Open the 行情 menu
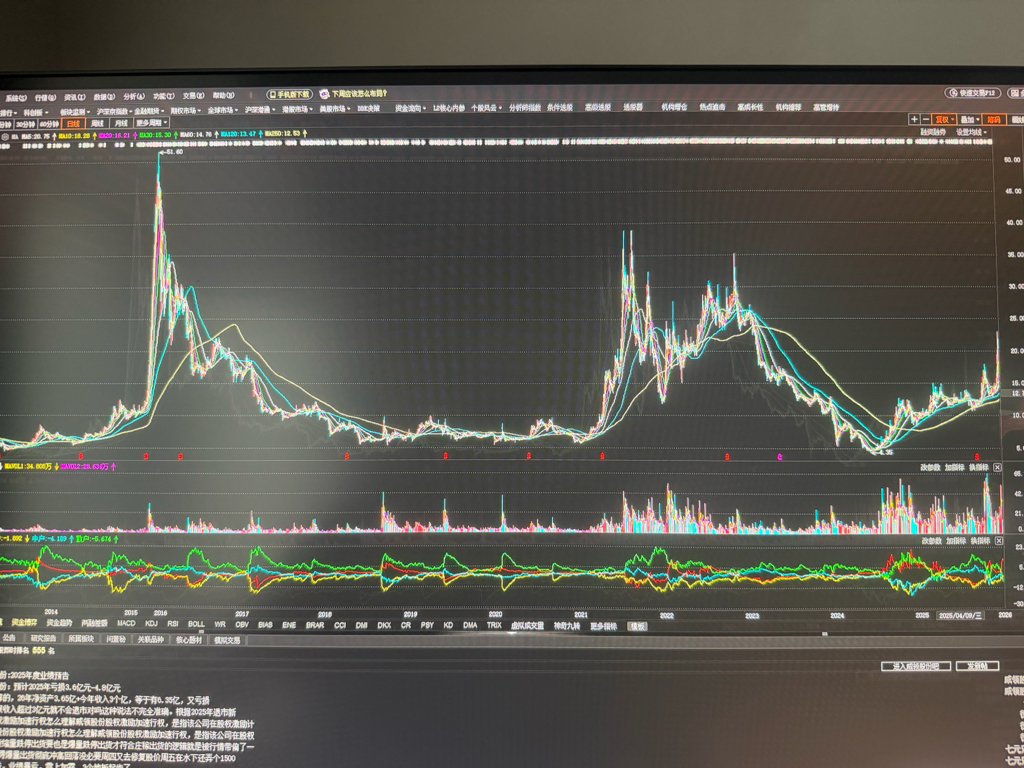1024x768 pixels. 45,97
